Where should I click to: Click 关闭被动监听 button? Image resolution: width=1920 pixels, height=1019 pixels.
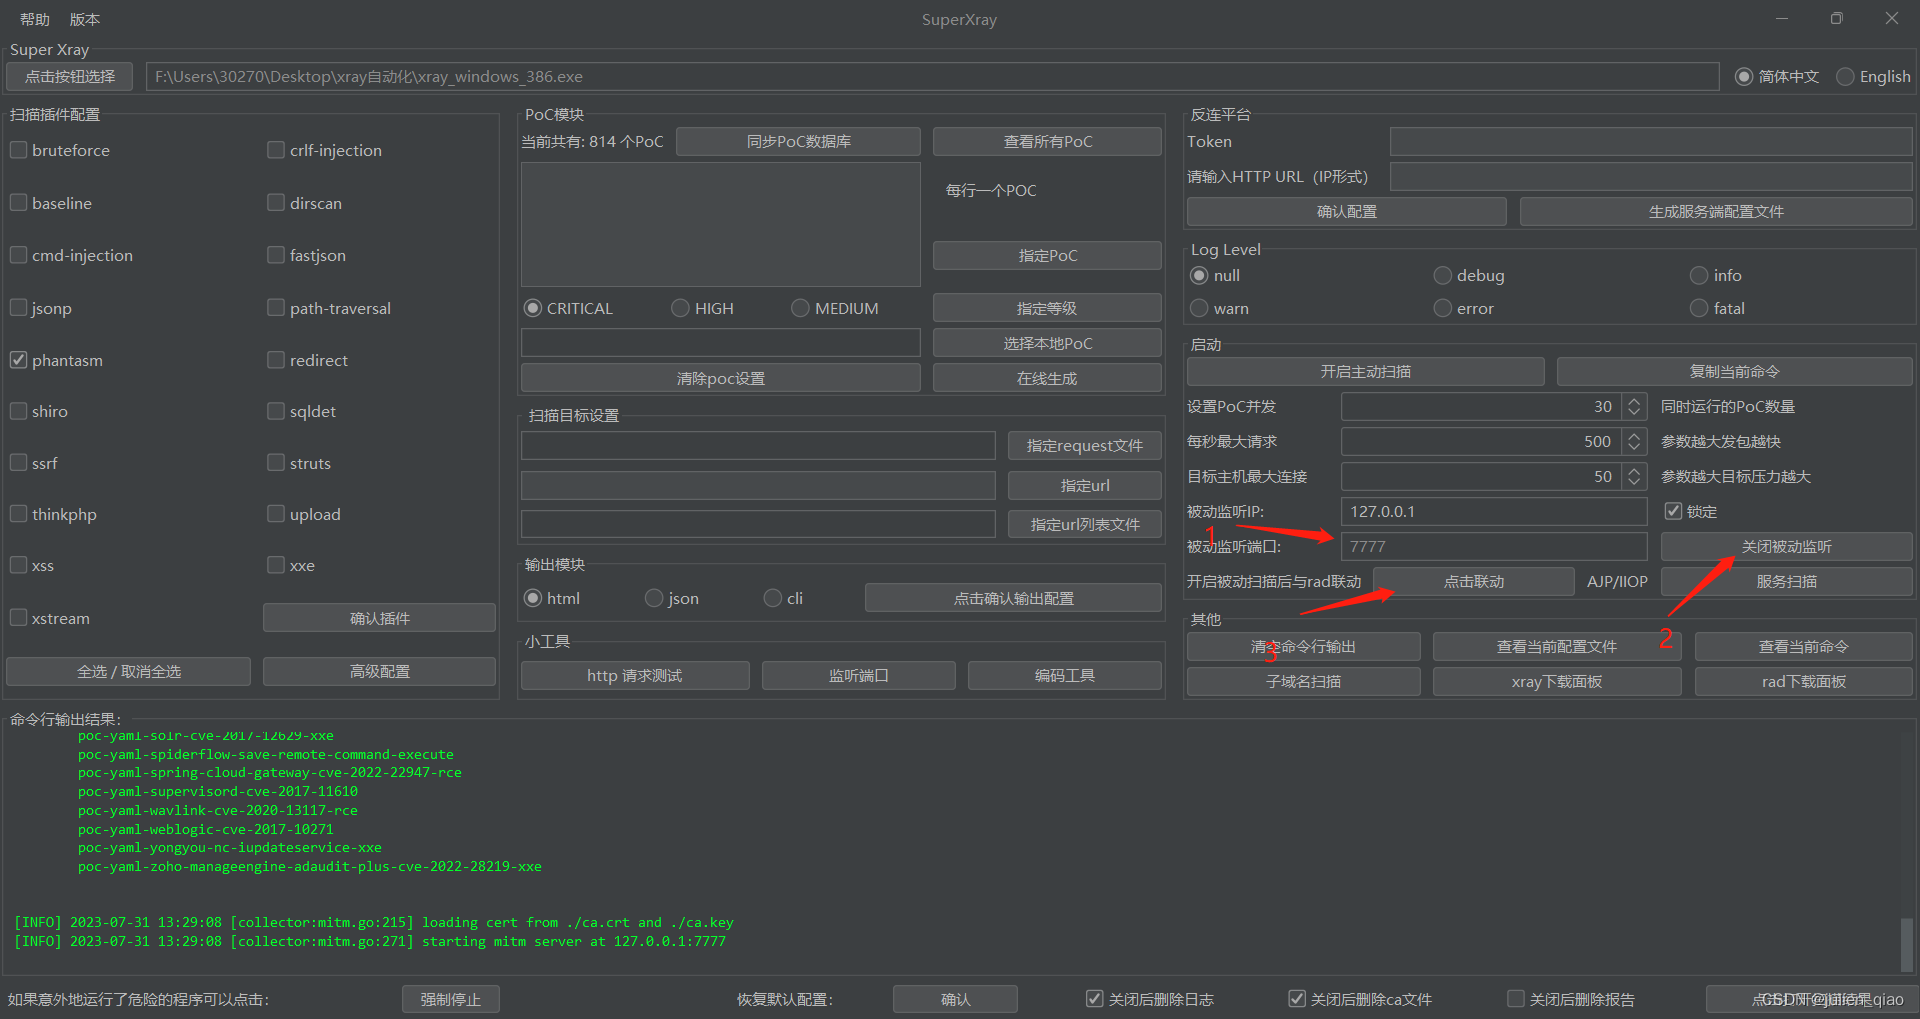click(1787, 547)
